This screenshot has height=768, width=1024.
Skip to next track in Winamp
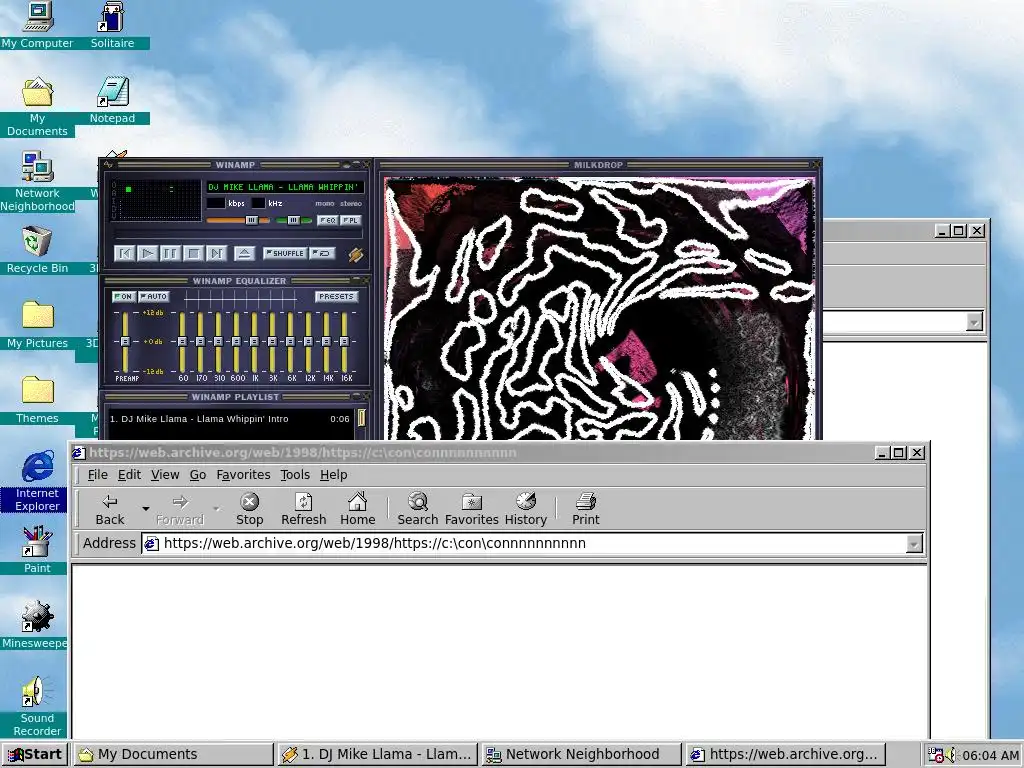[216, 253]
